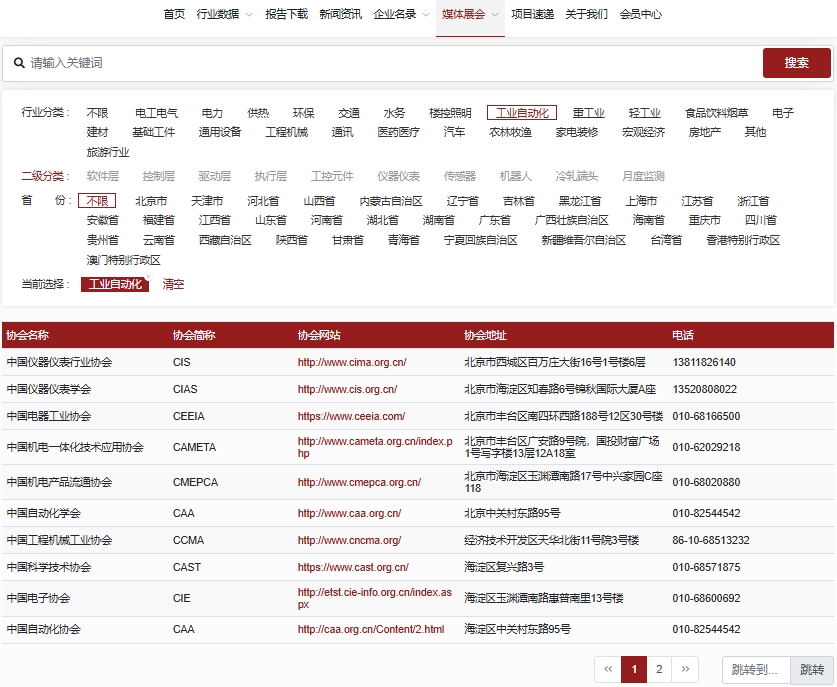Select industry filter 食品饮料烟草
837x687 pixels.
(716, 113)
